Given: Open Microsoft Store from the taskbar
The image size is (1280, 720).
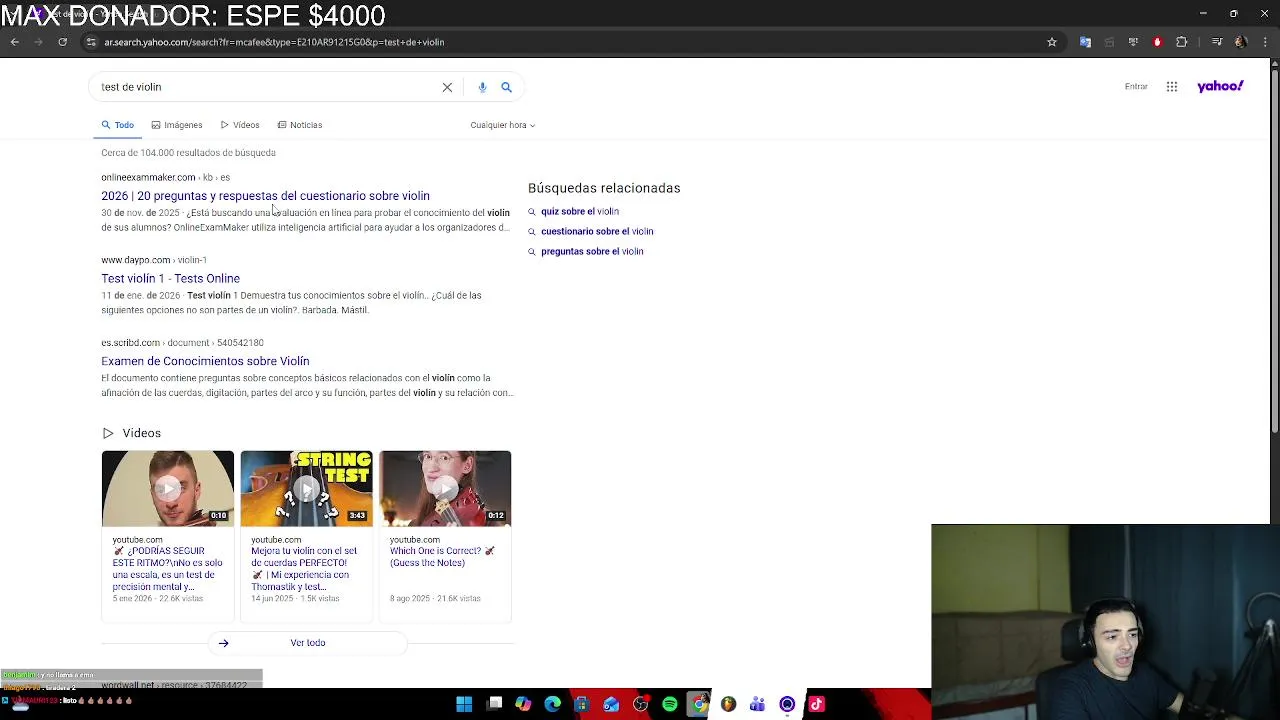Looking at the screenshot, I should pyautogui.click(x=582, y=704).
